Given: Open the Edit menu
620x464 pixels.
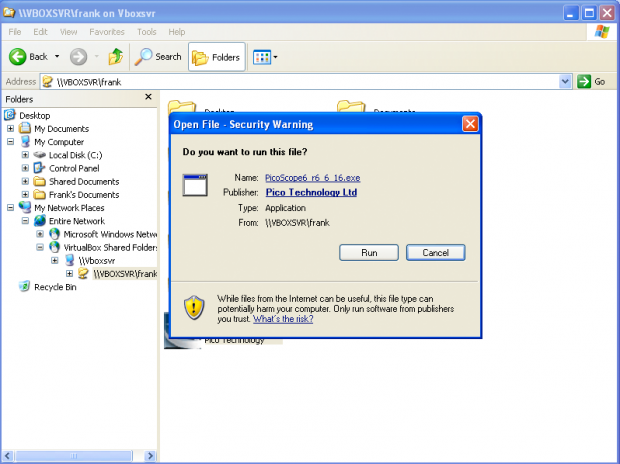Looking at the screenshot, I should (40, 32).
